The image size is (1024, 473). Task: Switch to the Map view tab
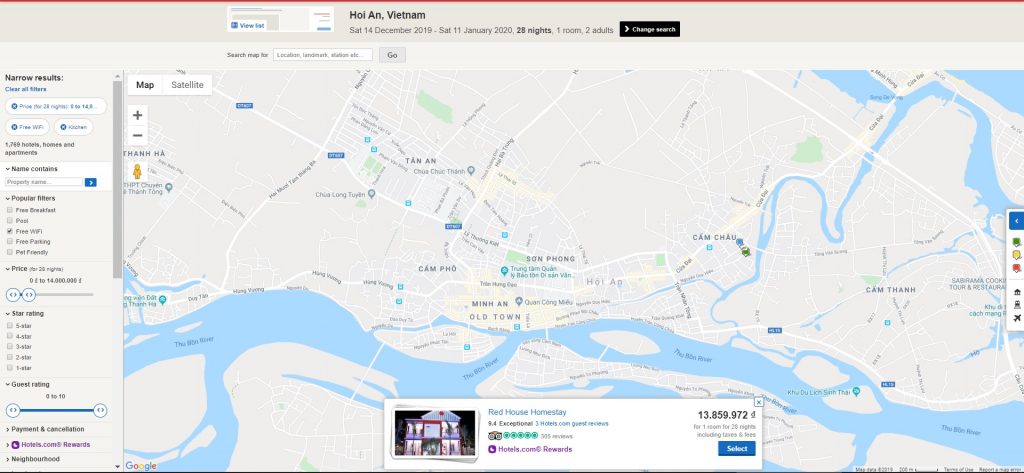145,85
